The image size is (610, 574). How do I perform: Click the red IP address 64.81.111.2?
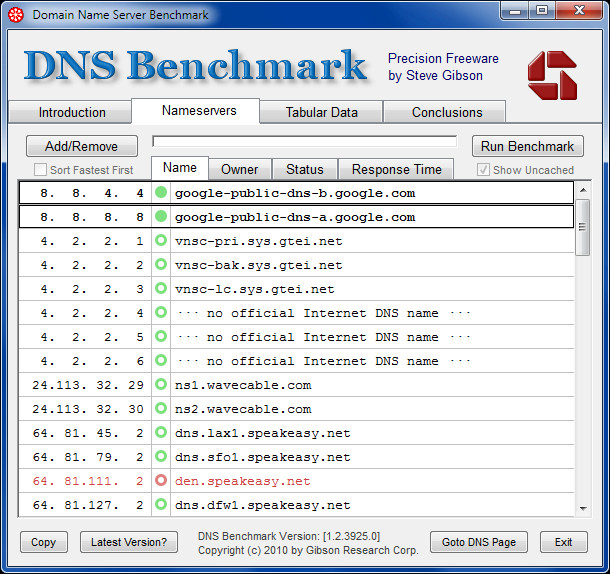(88, 481)
